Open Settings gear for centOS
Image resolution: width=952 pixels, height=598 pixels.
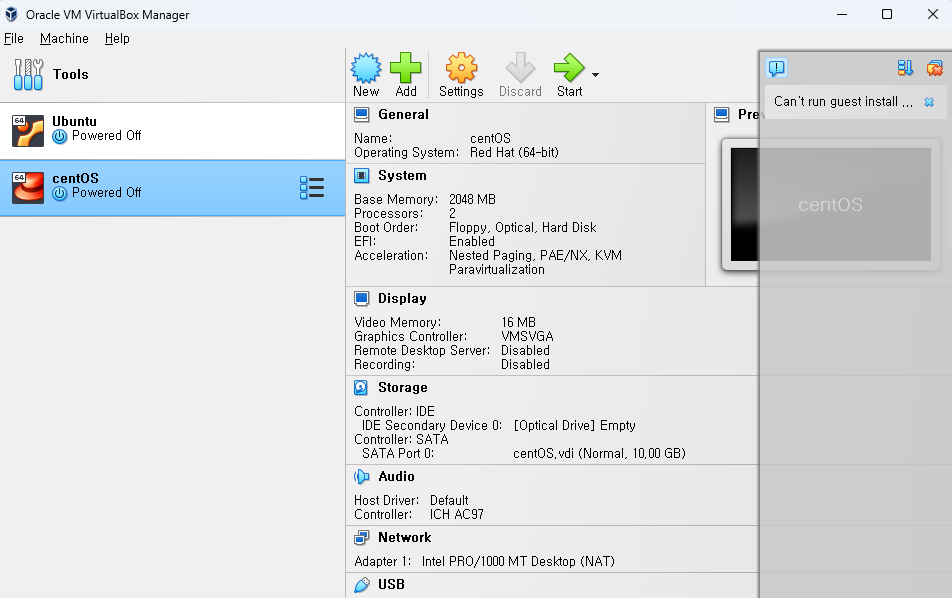coord(461,68)
